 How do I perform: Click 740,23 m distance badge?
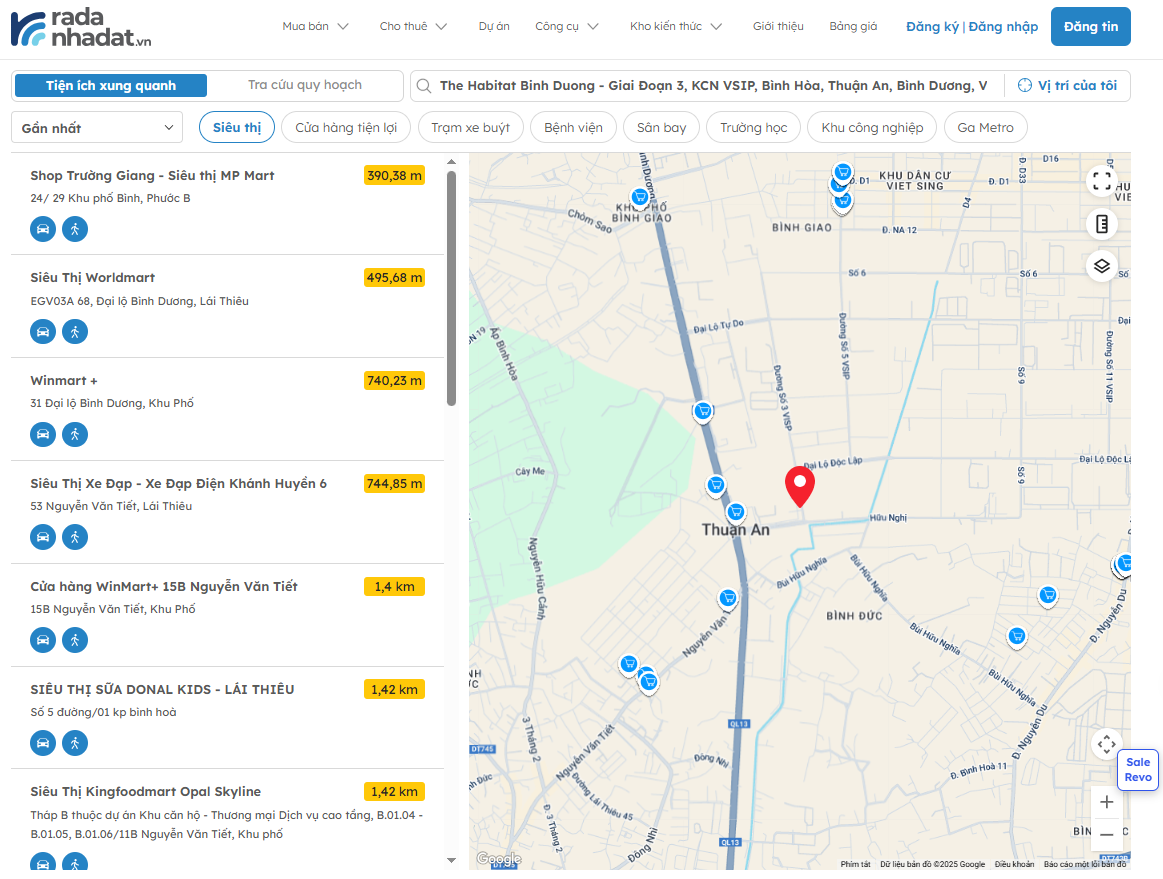pyautogui.click(x=395, y=381)
